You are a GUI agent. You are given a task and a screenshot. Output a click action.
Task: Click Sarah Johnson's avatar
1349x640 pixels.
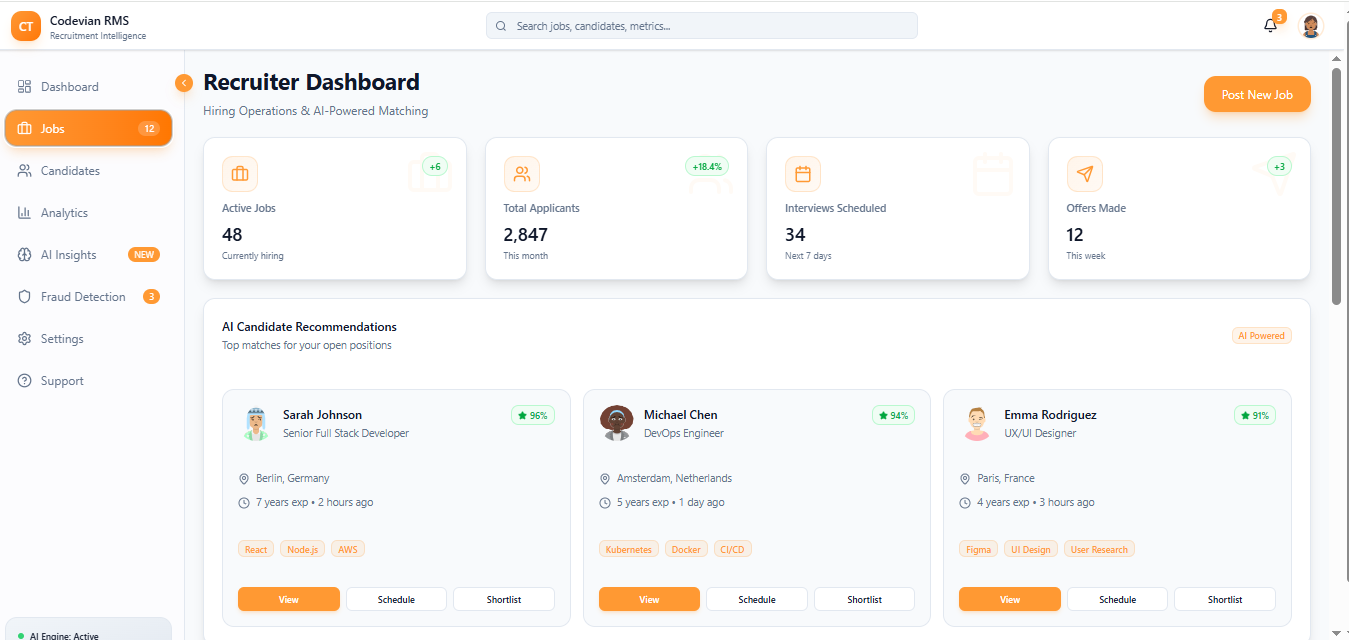[256, 423]
